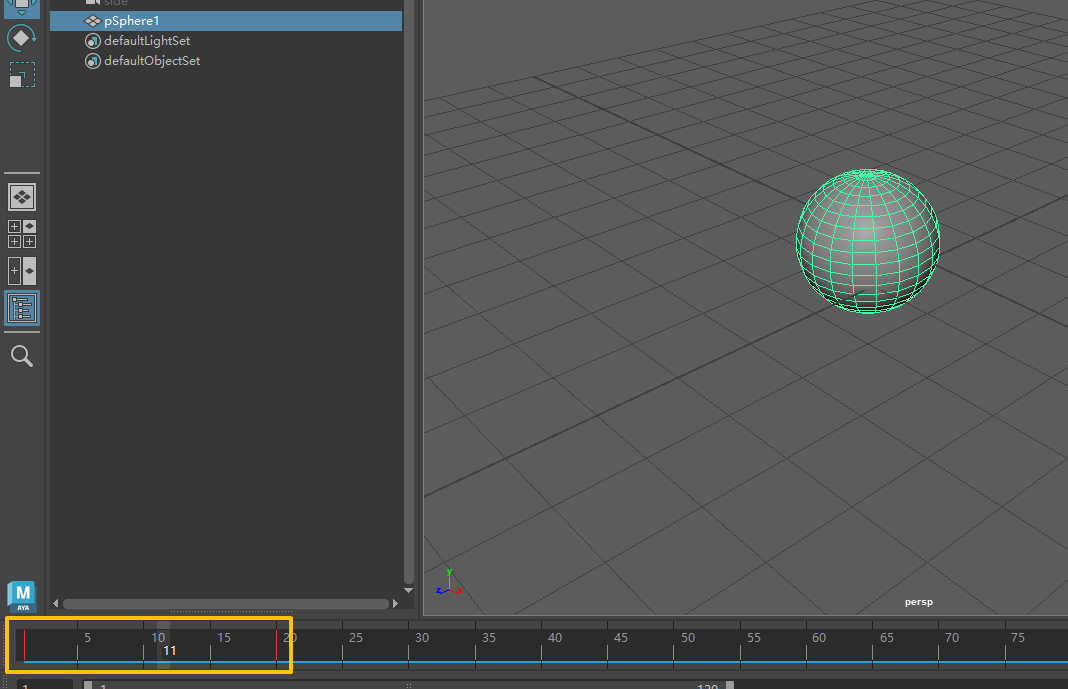Click the current frame 11 marker
Image resolution: width=1068 pixels, height=689 pixels.
[163, 645]
